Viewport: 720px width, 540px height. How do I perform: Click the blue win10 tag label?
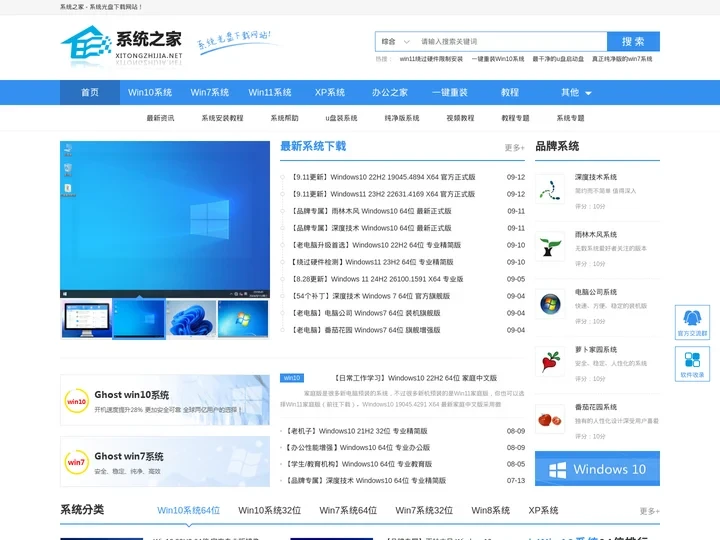click(292, 378)
